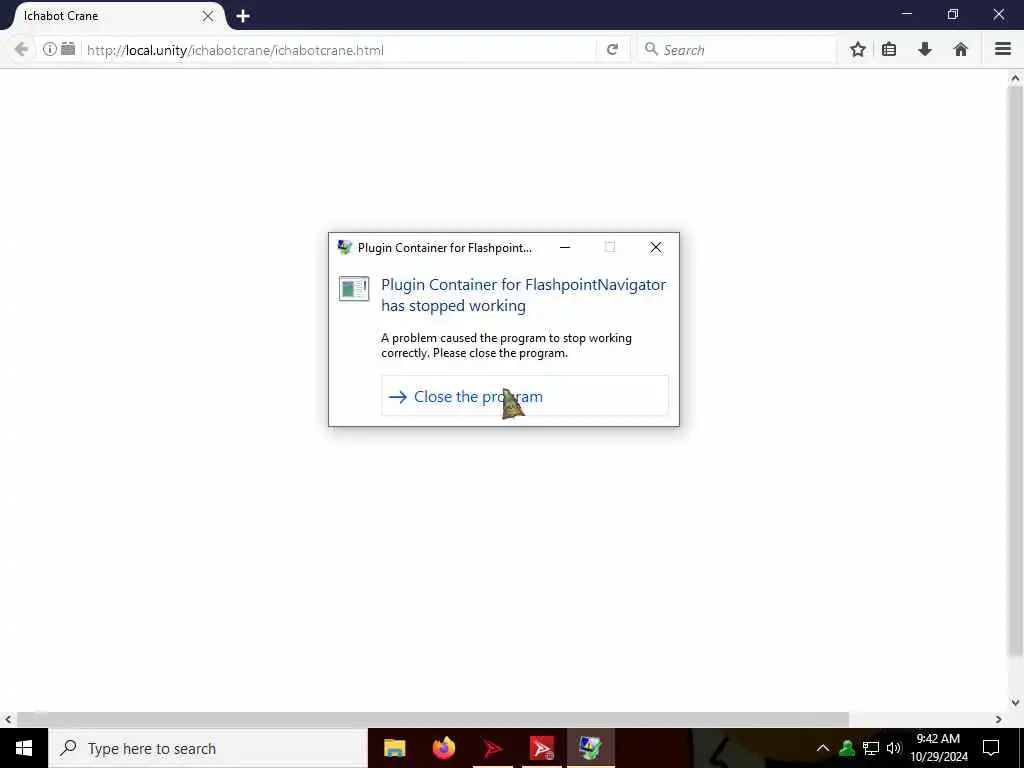Open the browser hamburger menu
1024x768 pixels.
(1003, 49)
